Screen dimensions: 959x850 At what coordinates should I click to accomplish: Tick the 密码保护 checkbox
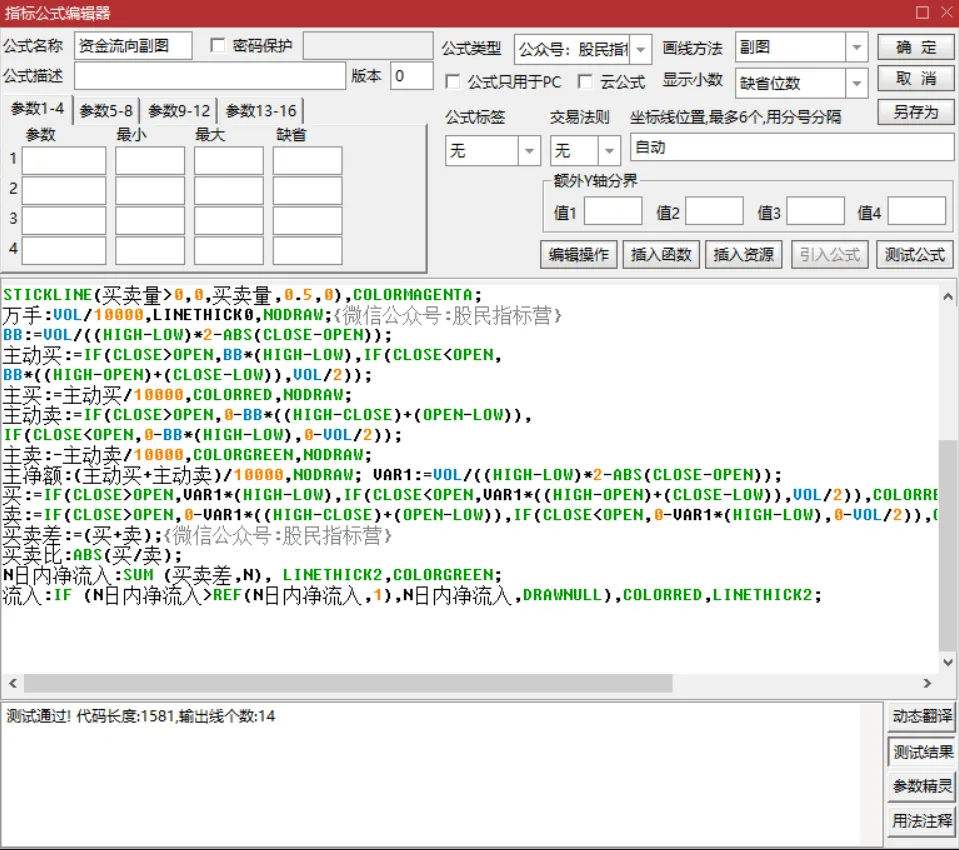(218, 45)
